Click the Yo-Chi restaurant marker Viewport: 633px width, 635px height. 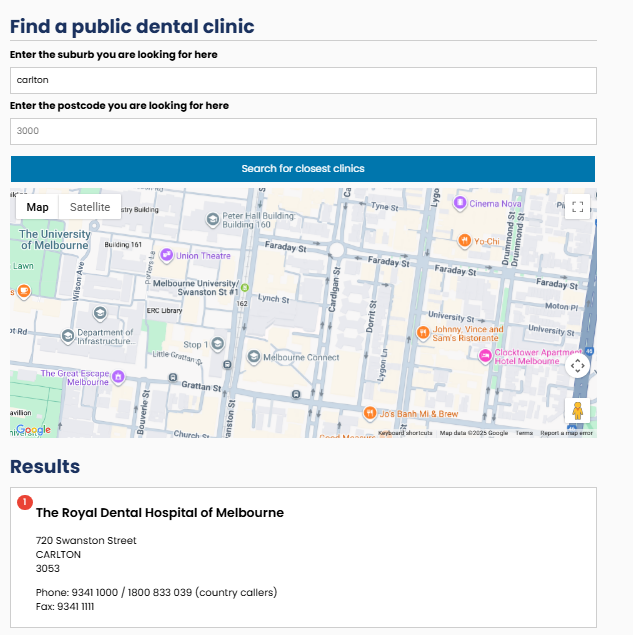tap(465, 241)
